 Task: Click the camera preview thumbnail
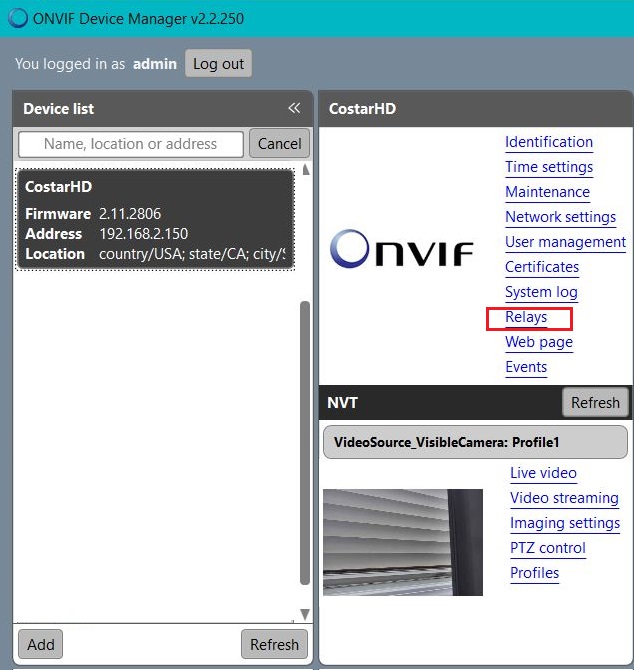point(403,542)
